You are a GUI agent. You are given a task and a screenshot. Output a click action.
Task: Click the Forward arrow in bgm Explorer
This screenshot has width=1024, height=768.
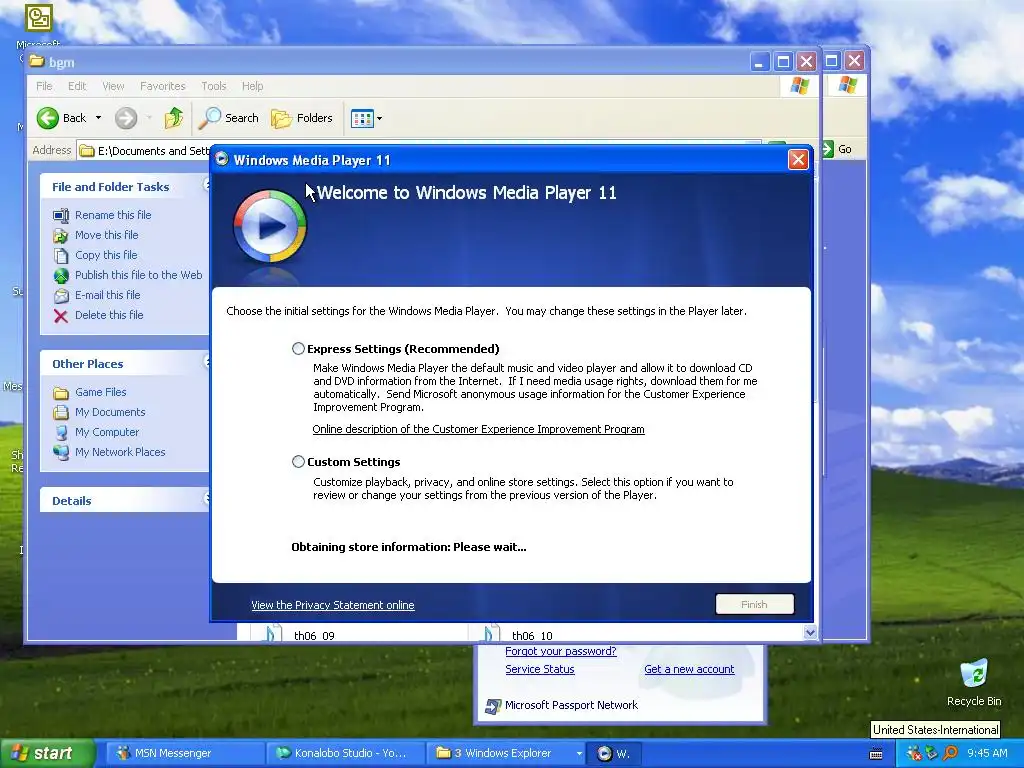coord(126,118)
